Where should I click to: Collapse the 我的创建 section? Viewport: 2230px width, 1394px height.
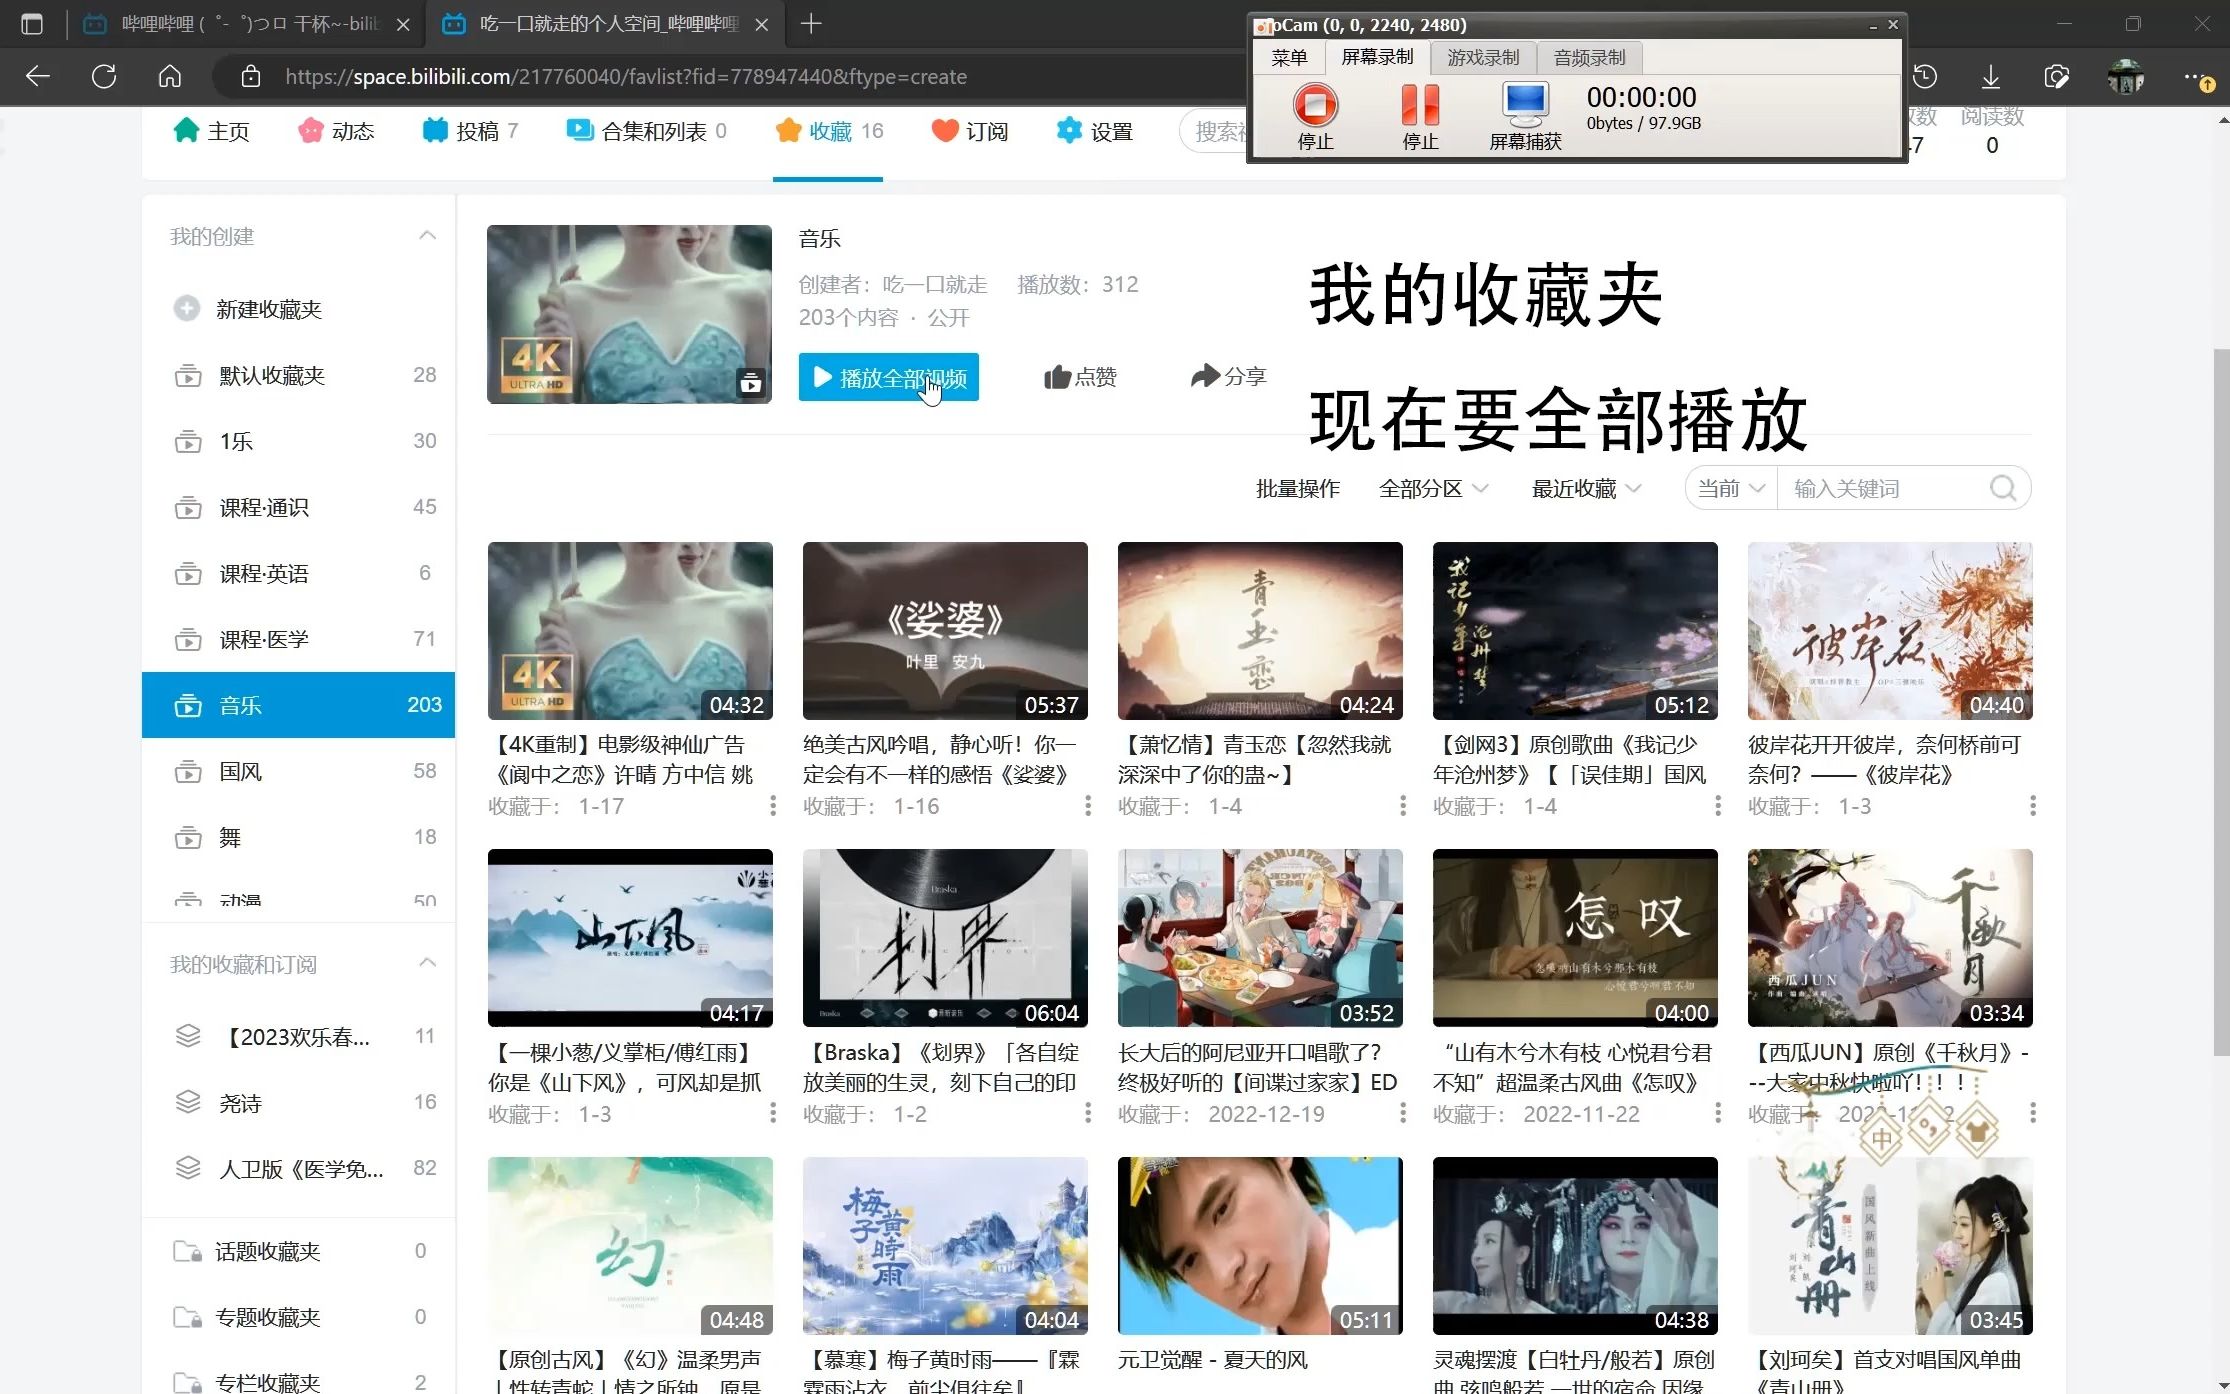(x=427, y=236)
